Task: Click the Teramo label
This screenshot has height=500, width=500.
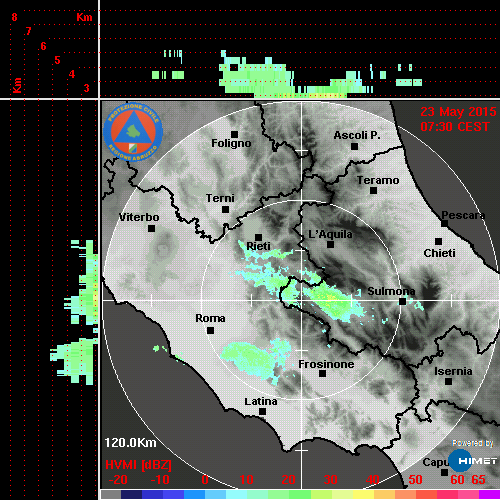Action: (378, 180)
